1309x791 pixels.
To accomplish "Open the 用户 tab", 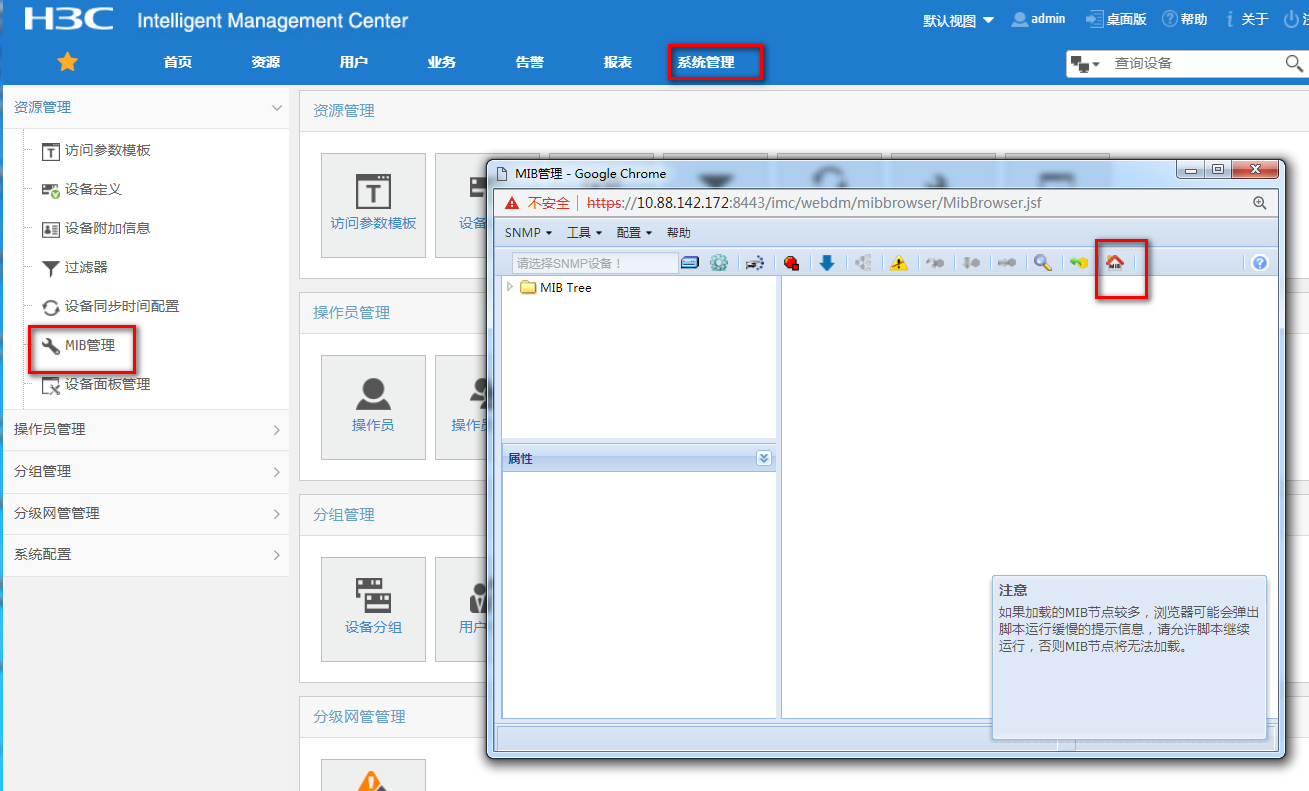I will (x=354, y=62).
